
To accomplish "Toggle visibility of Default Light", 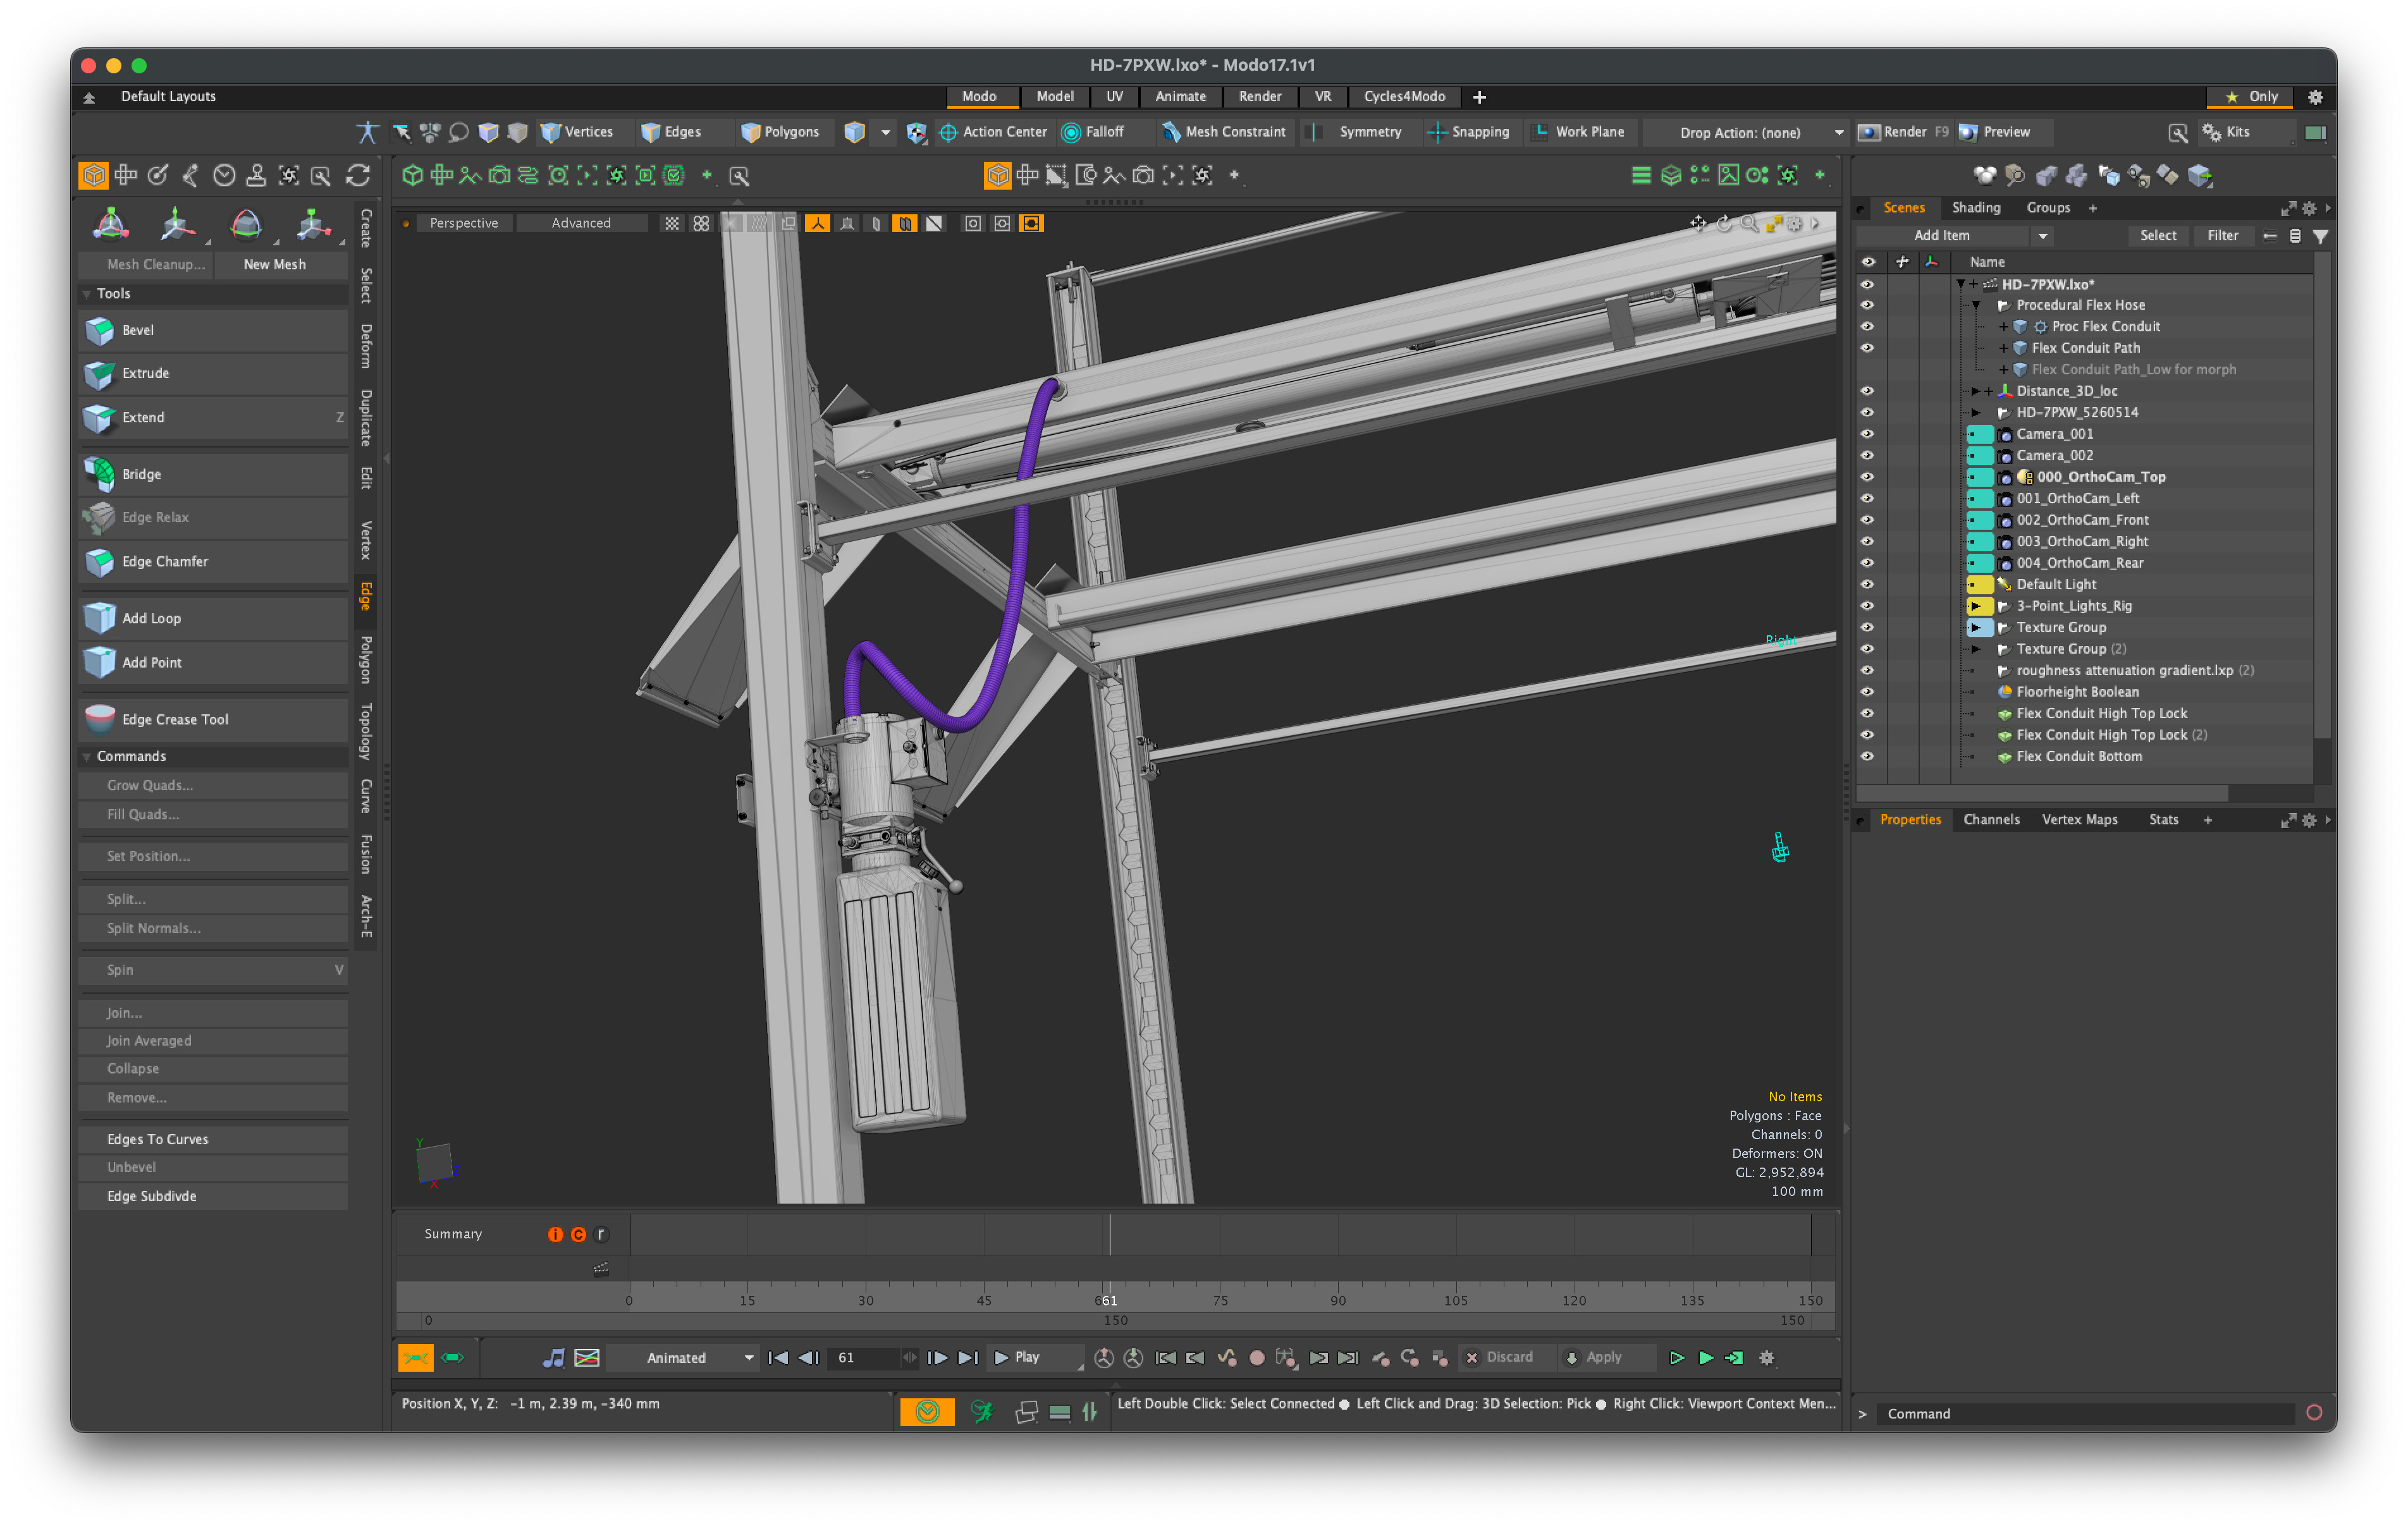I will pyautogui.click(x=1867, y=584).
